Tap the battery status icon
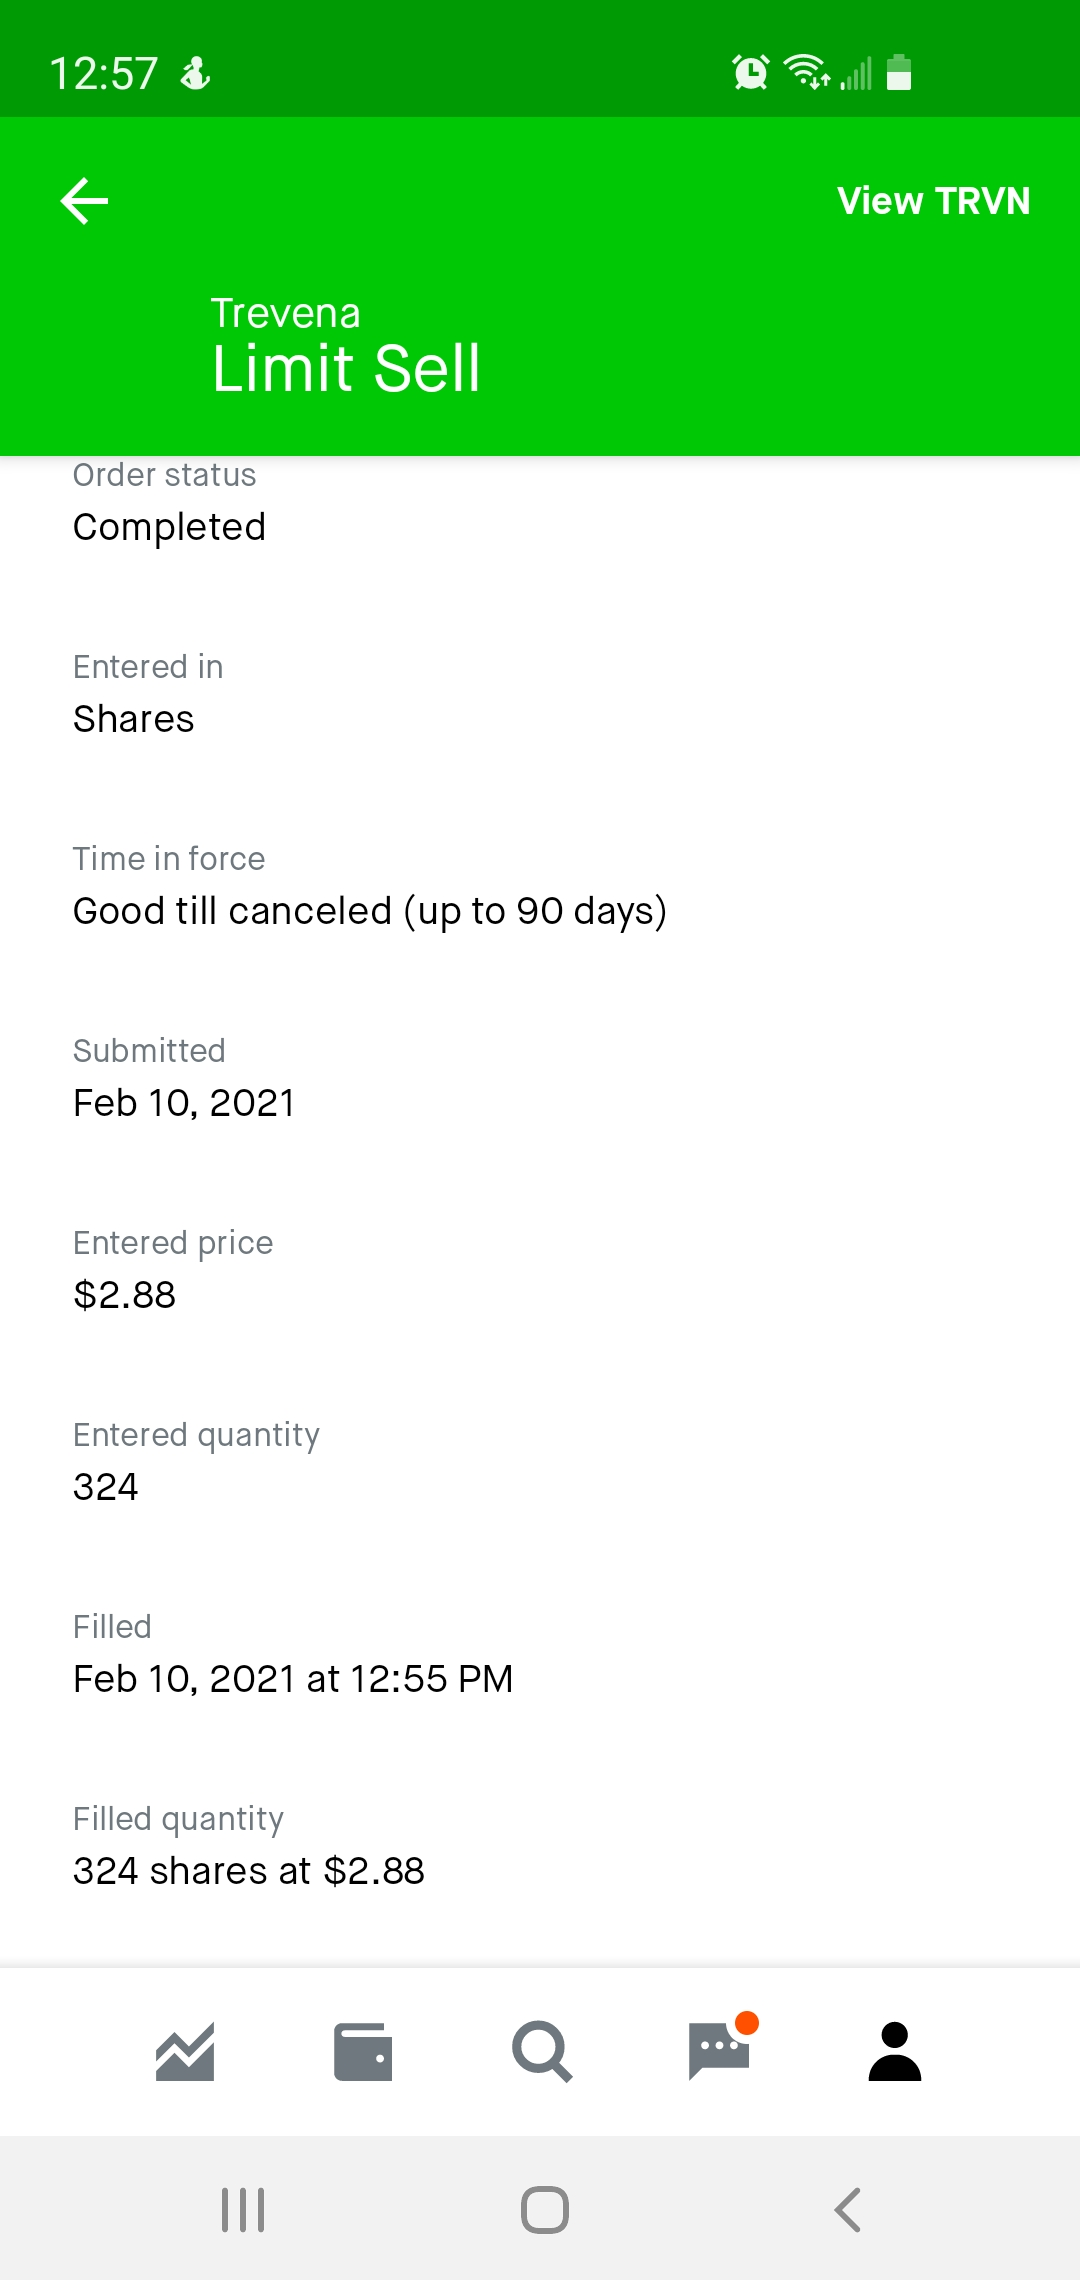 (899, 72)
